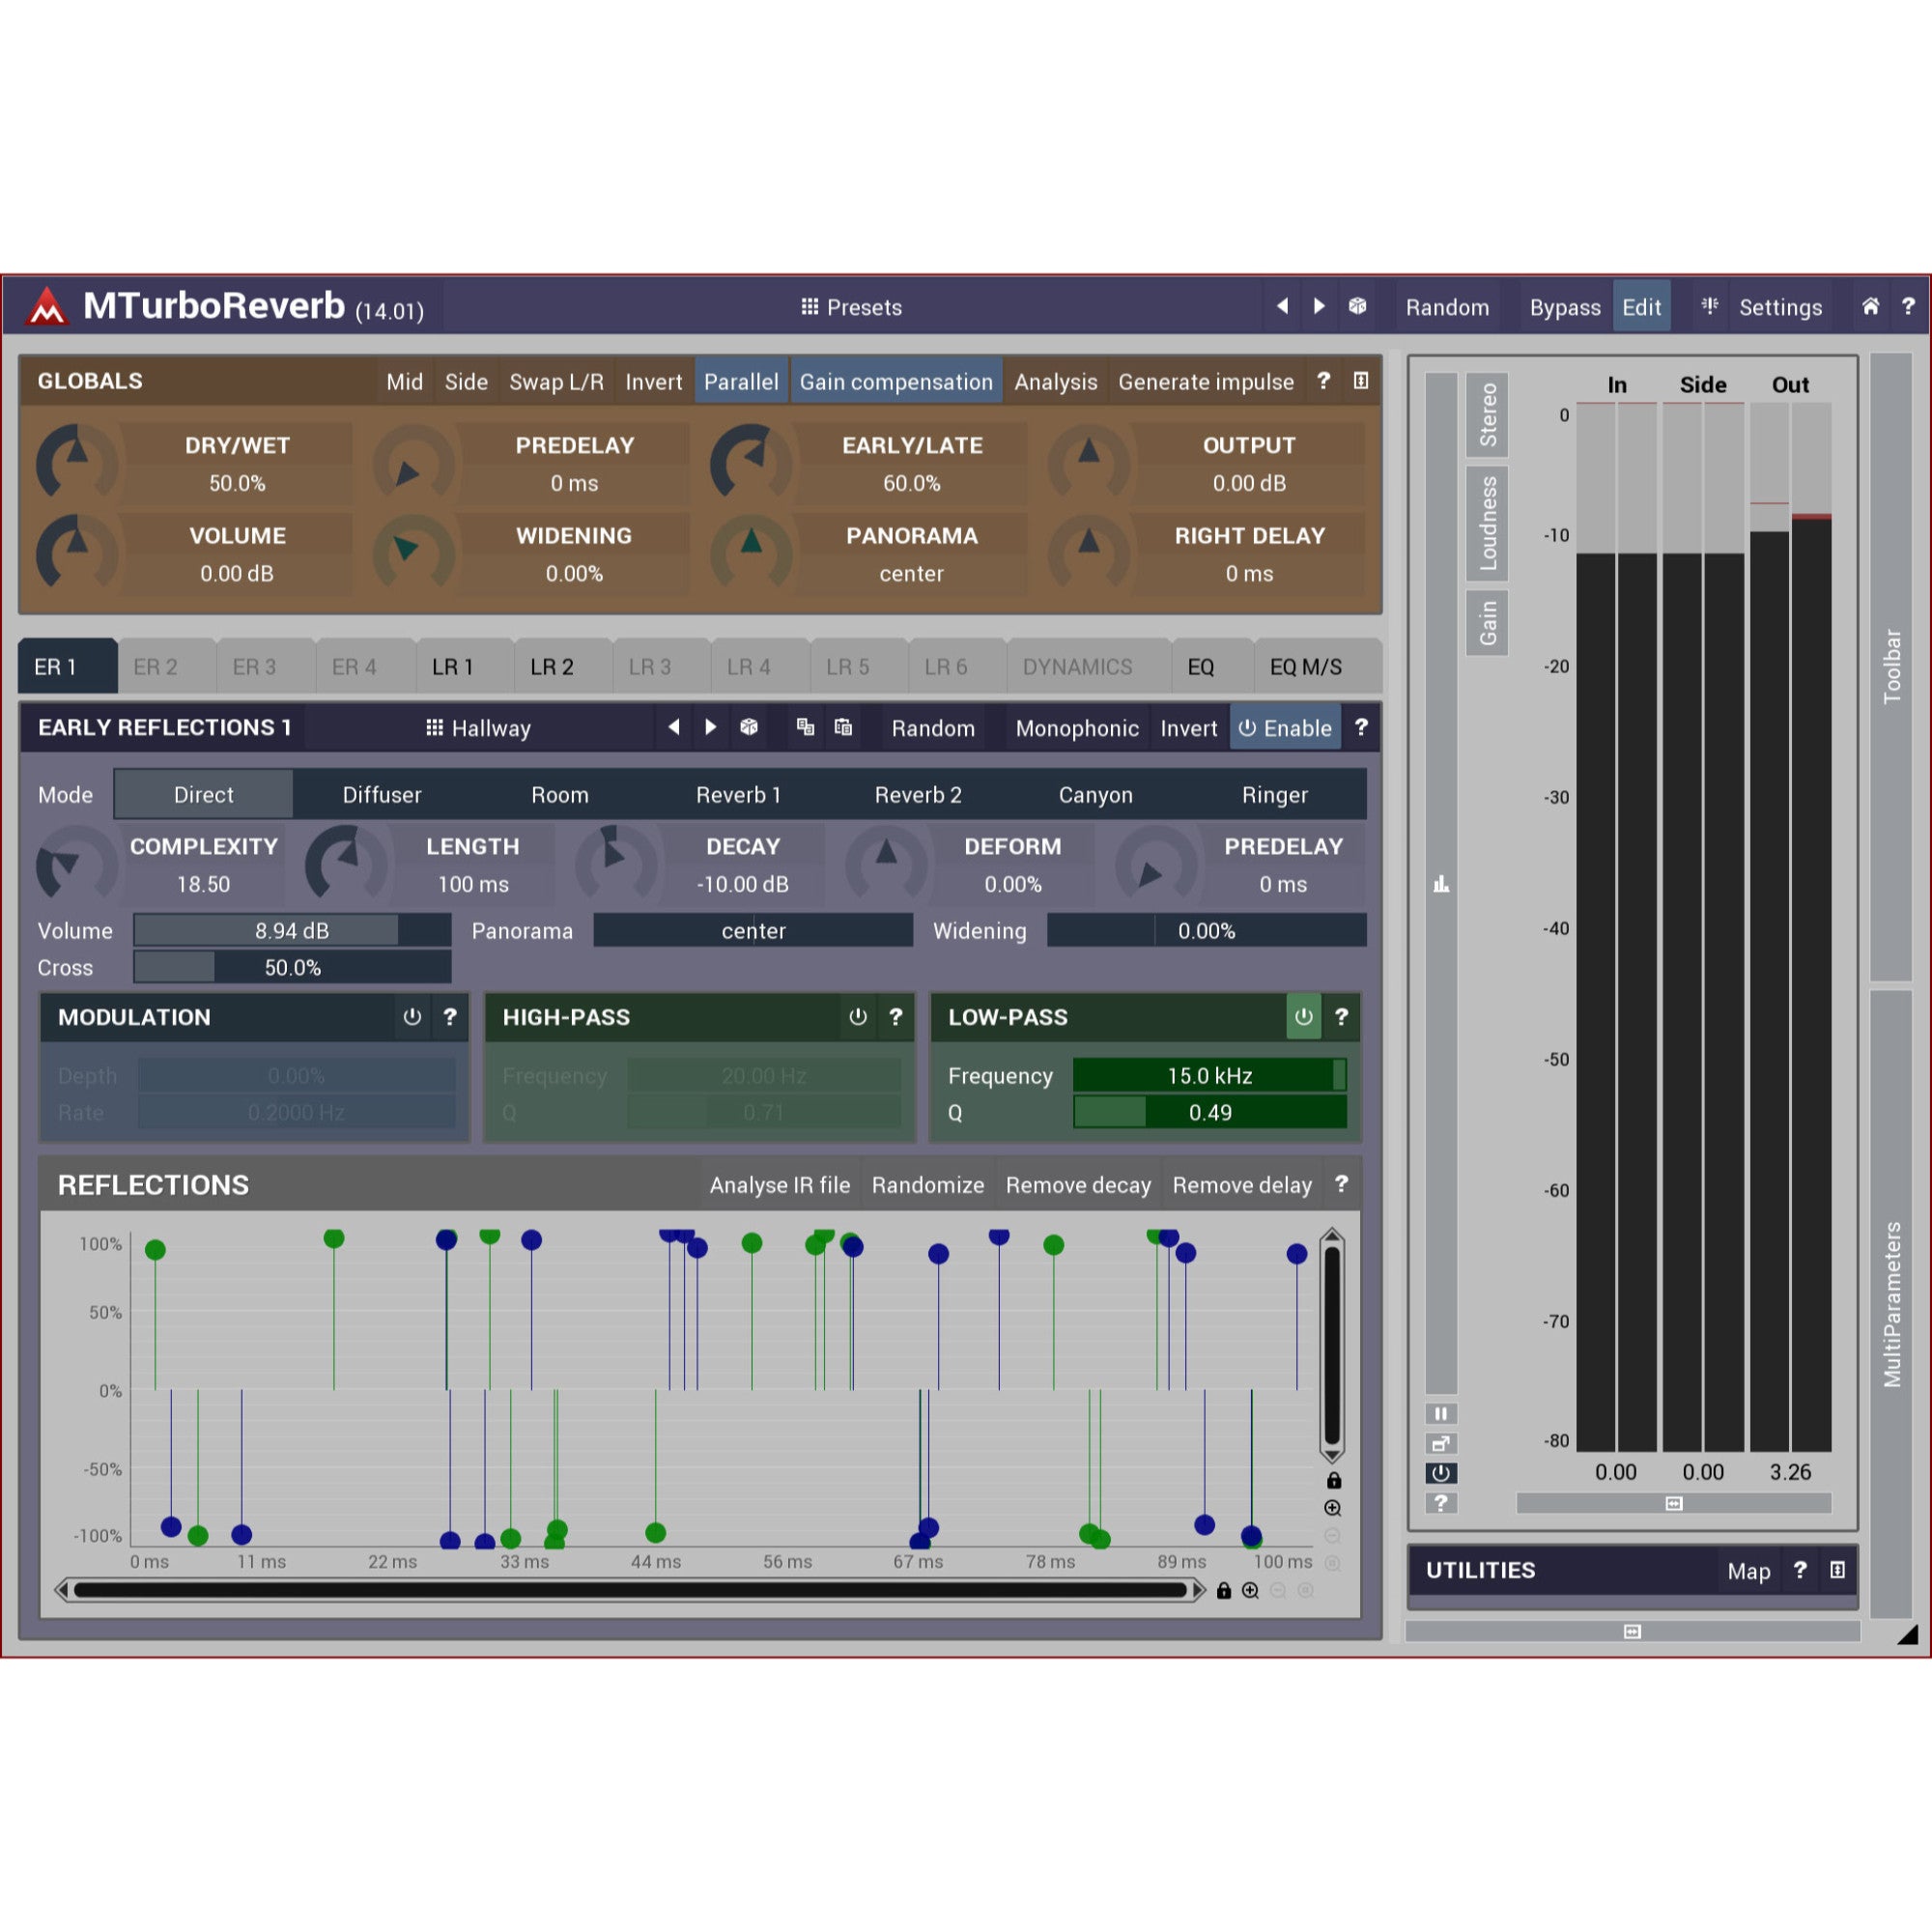Detach the meter panel popup icon
Viewport: 1932px width, 1932px height.
(1440, 1443)
